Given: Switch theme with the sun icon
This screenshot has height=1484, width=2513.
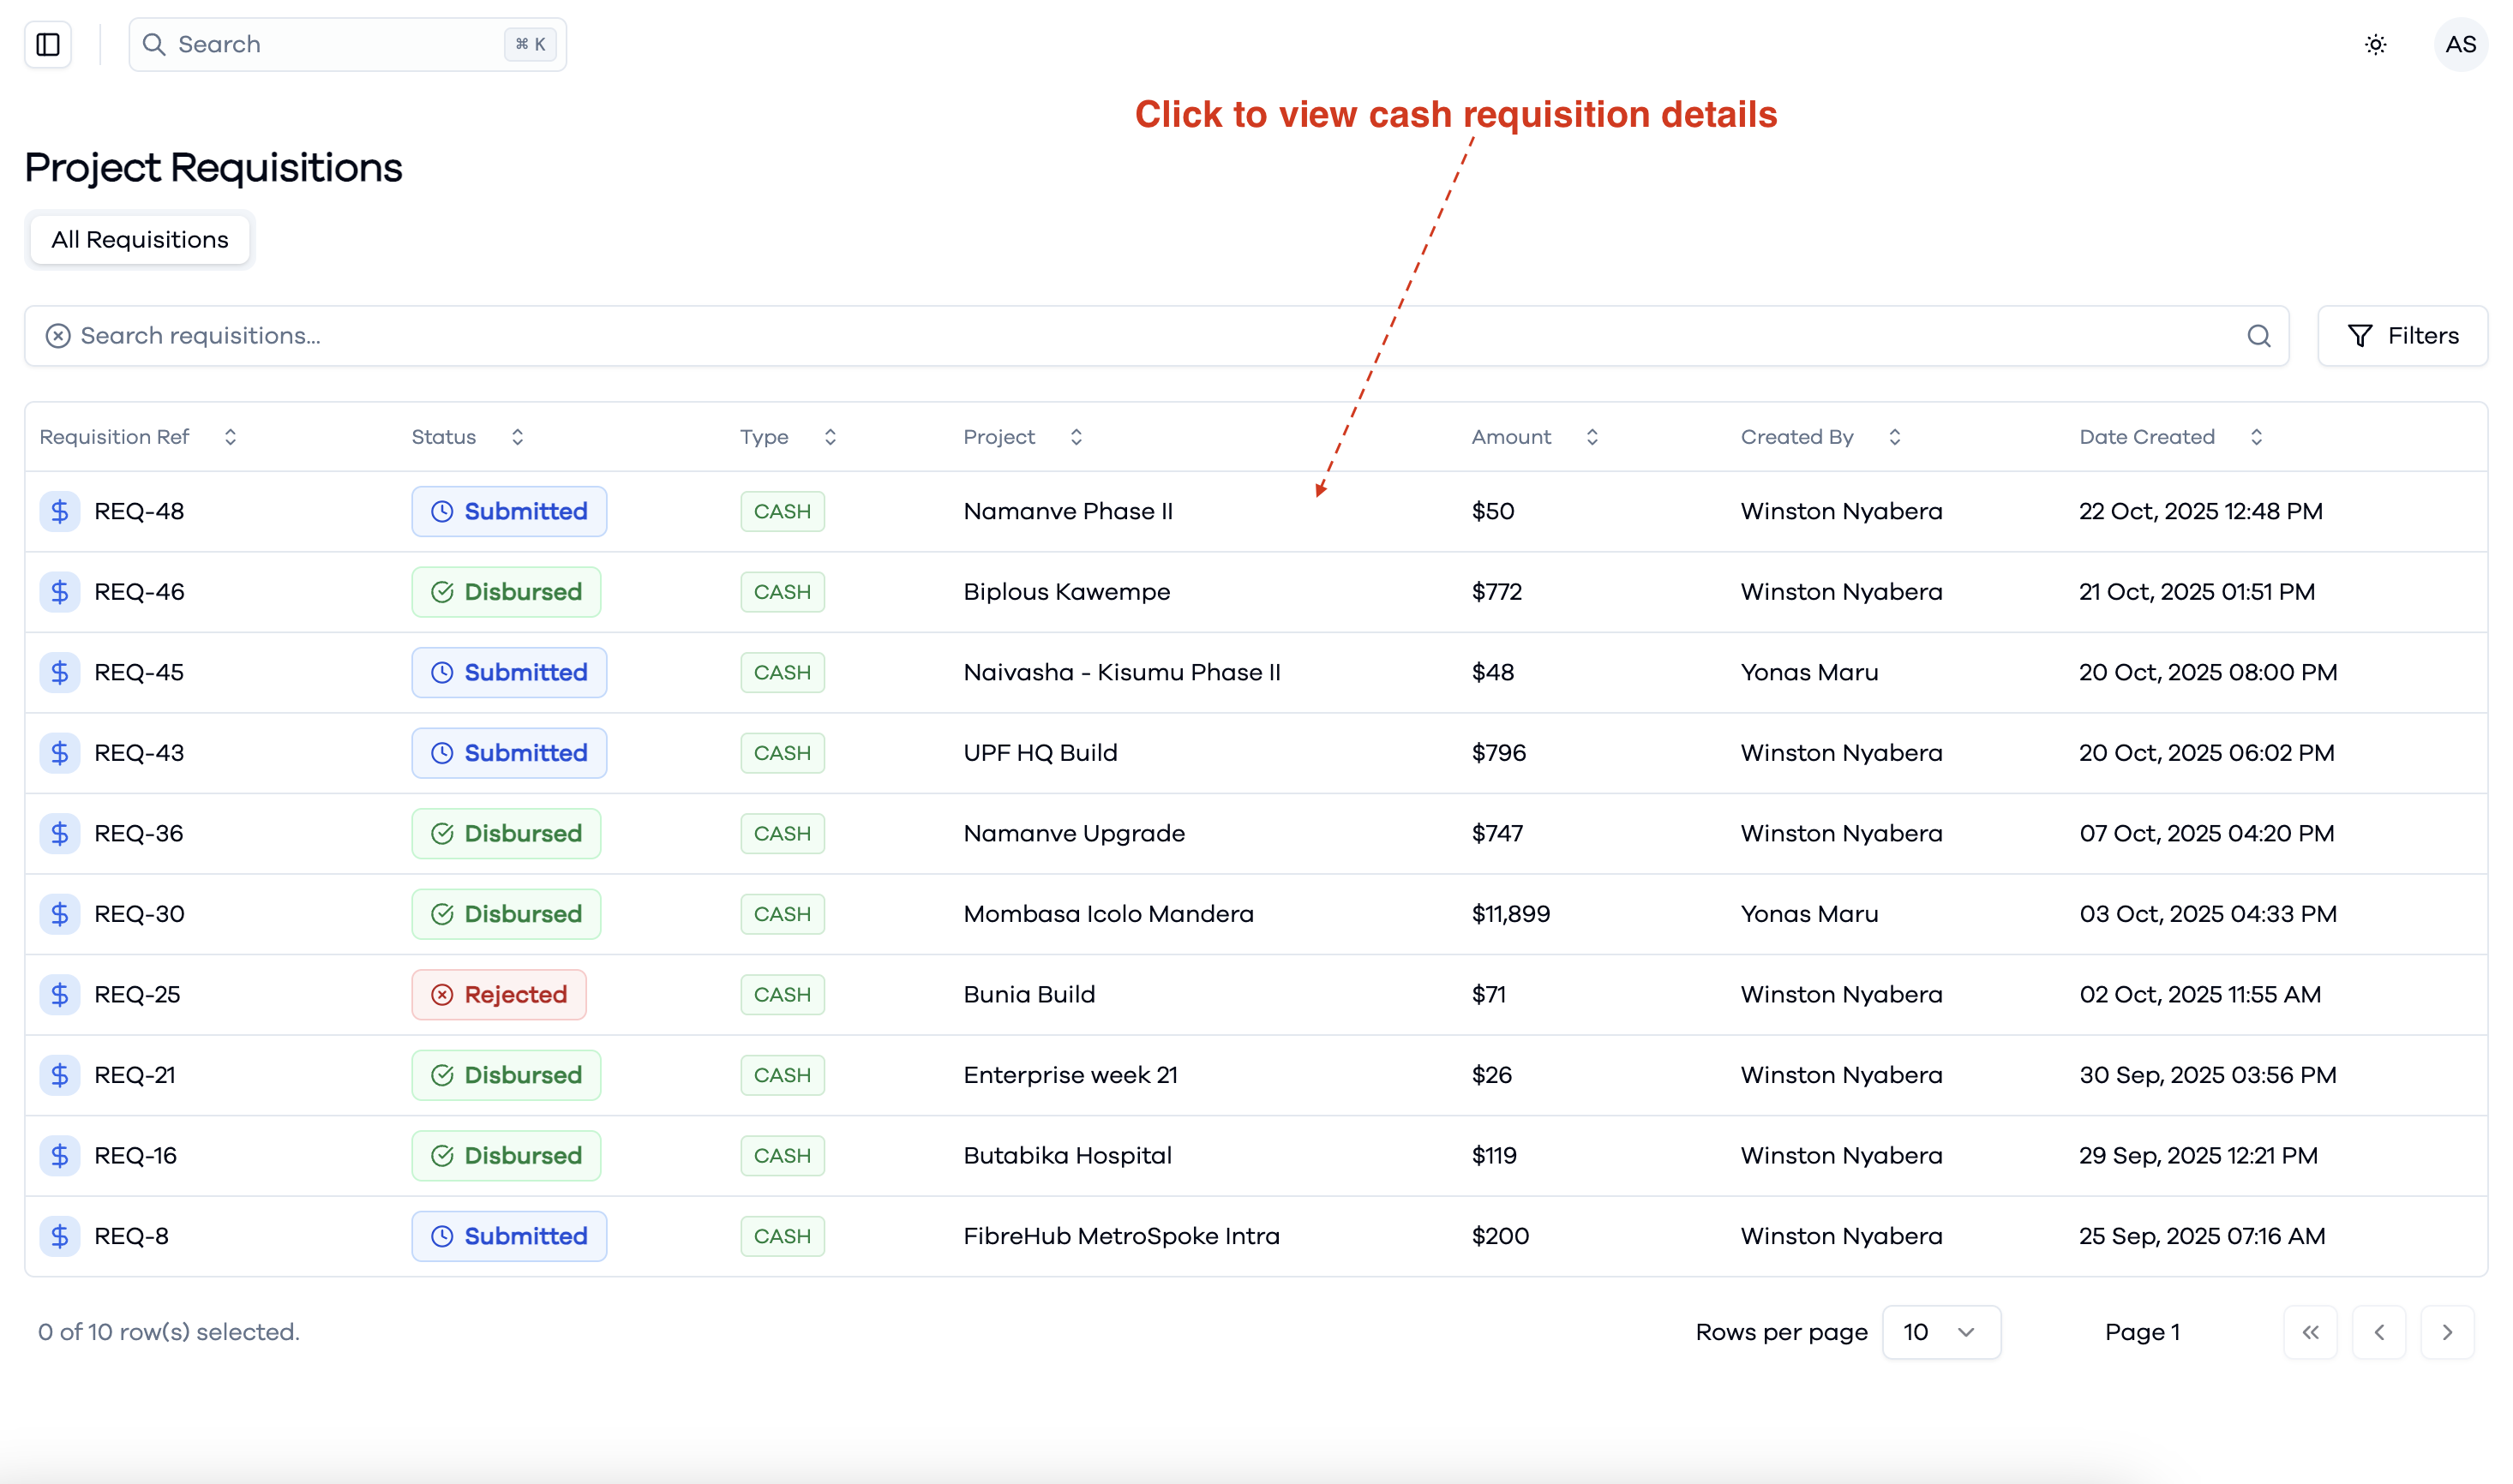Looking at the screenshot, I should 2375,44.
